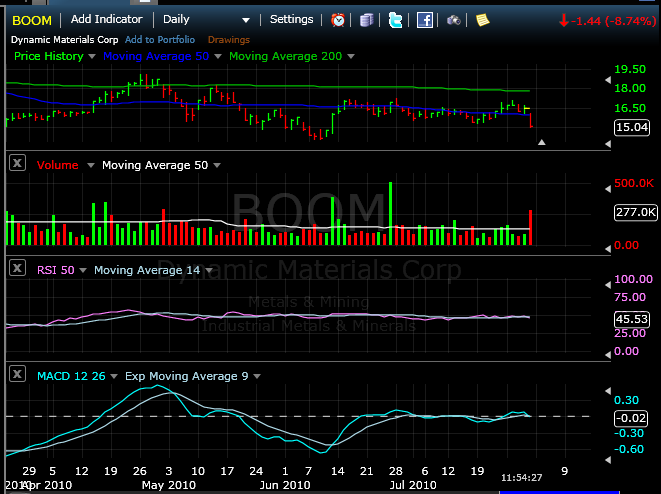Screen dimensions: 661x494
Task: Click the small white triangle marker below price scale
Action: 542,142
